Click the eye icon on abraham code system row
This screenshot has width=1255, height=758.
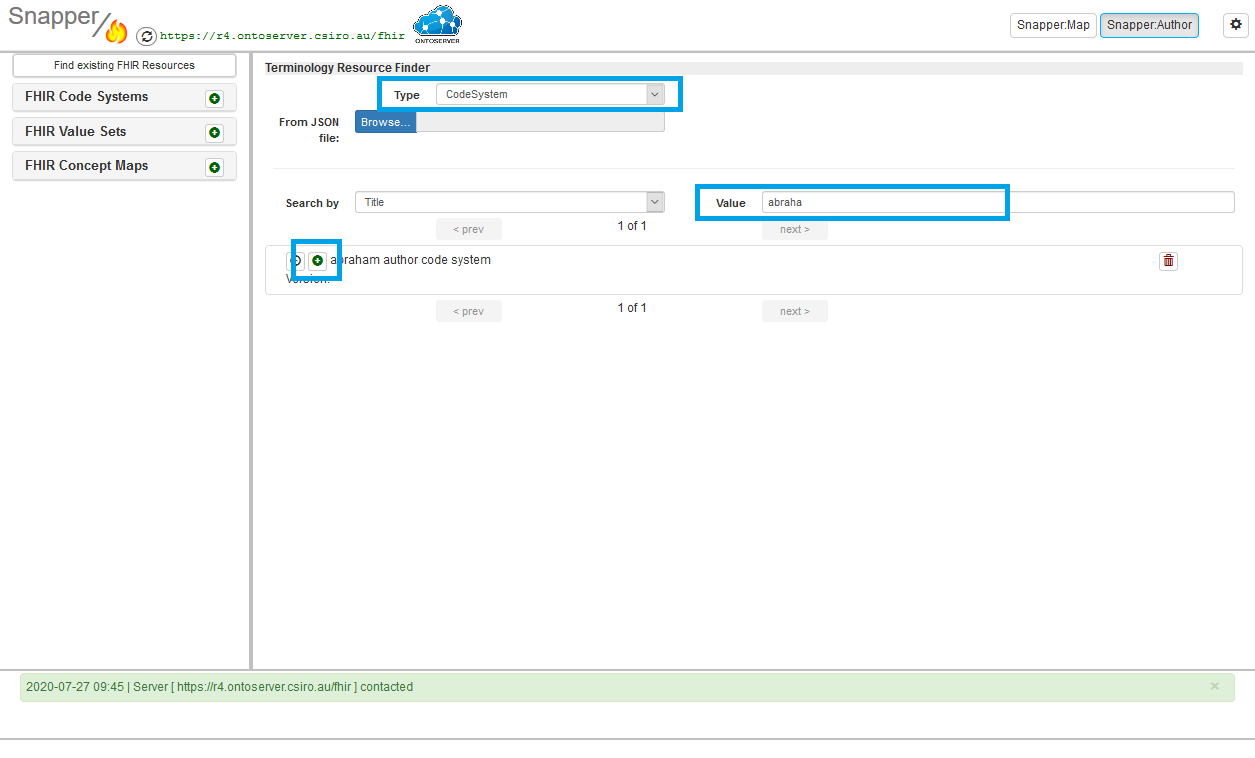coord(295,260)
